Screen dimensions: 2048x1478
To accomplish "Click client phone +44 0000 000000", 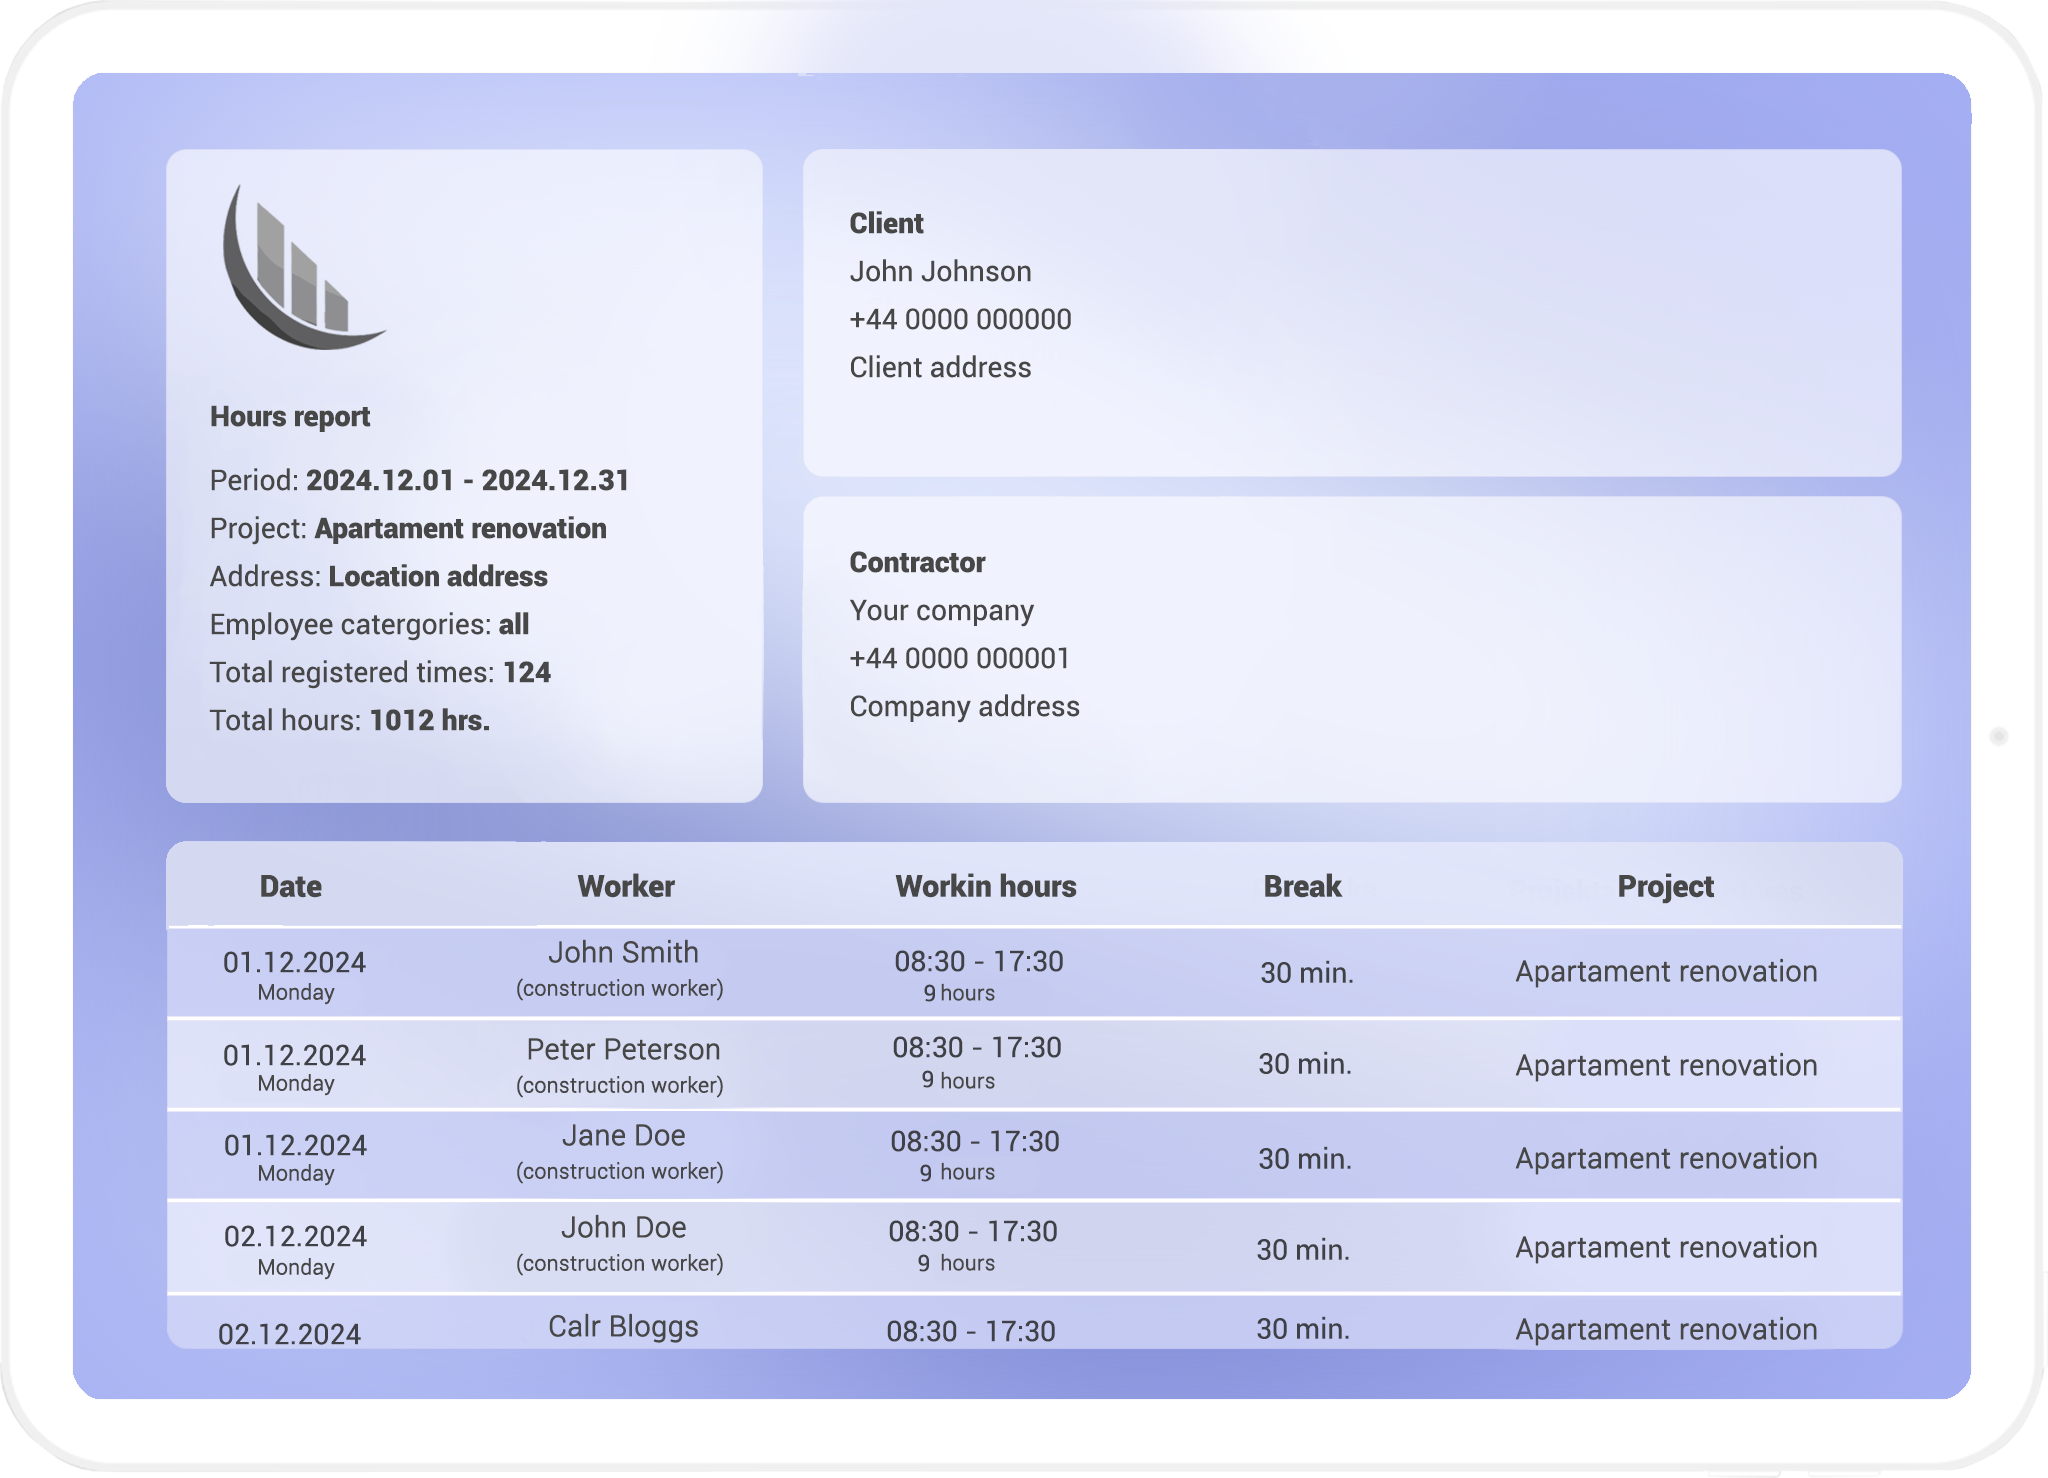I will 960,320.
